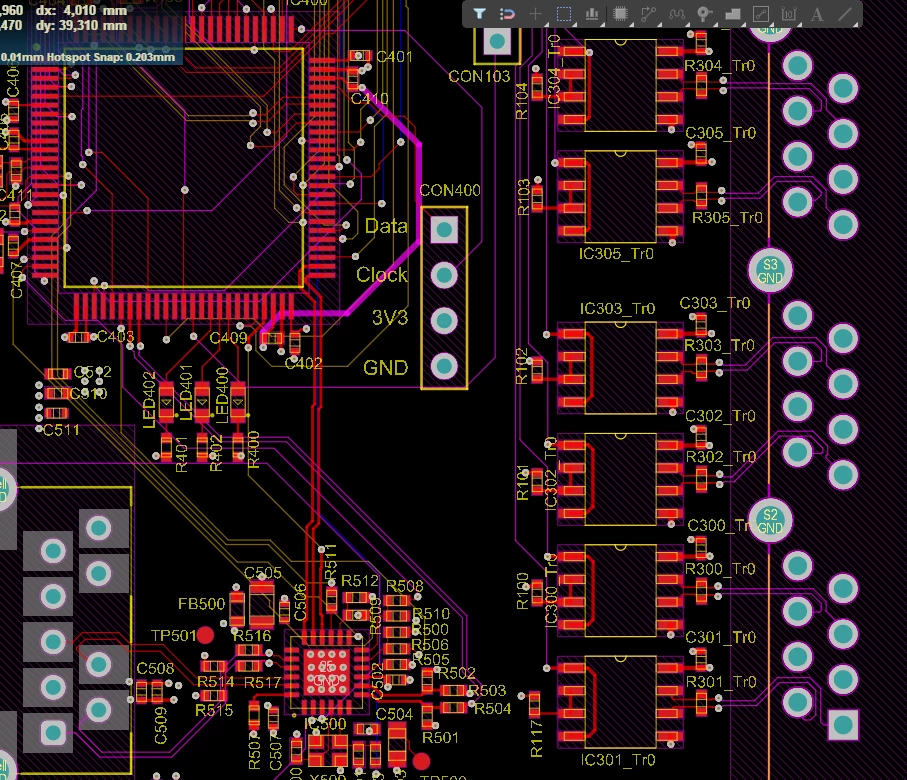This screenshot has height=780, width=907.
Task: Select the C505 designator
Action: (263, 573)
